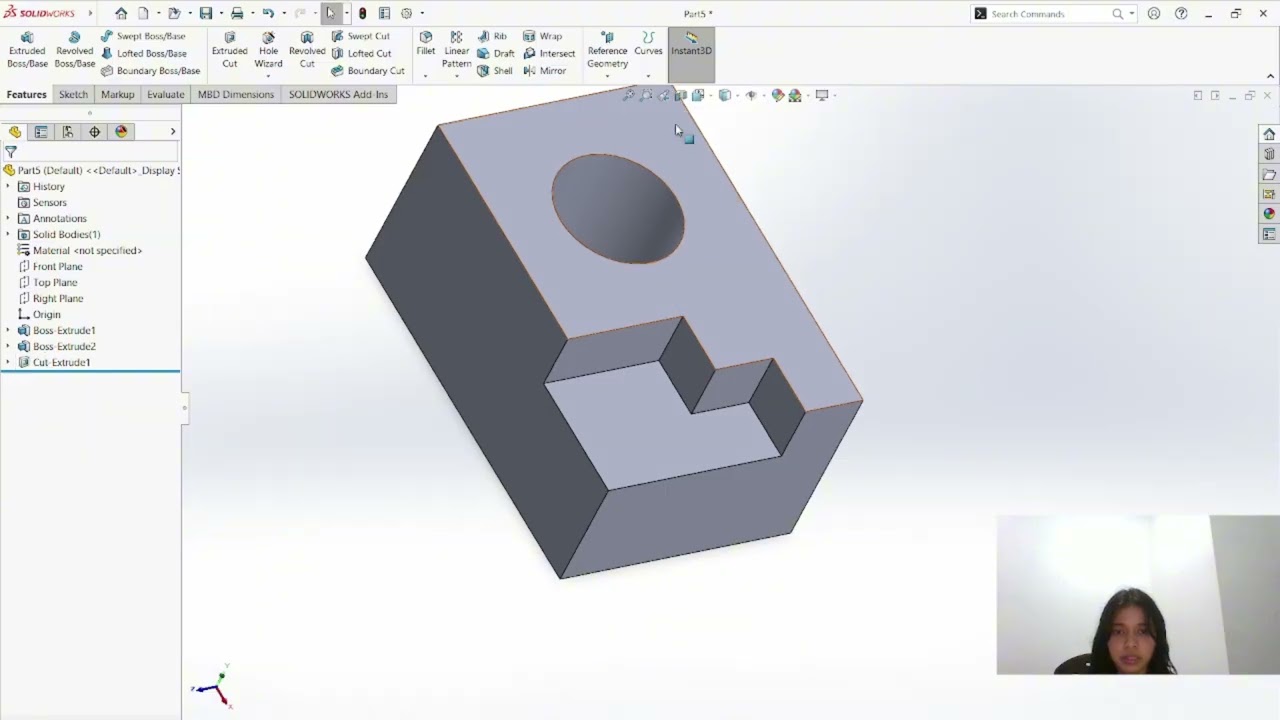Screen dimensions: 1280x720
Task: Select Front Plane in the feature tree
Action: tap(58, 267)
